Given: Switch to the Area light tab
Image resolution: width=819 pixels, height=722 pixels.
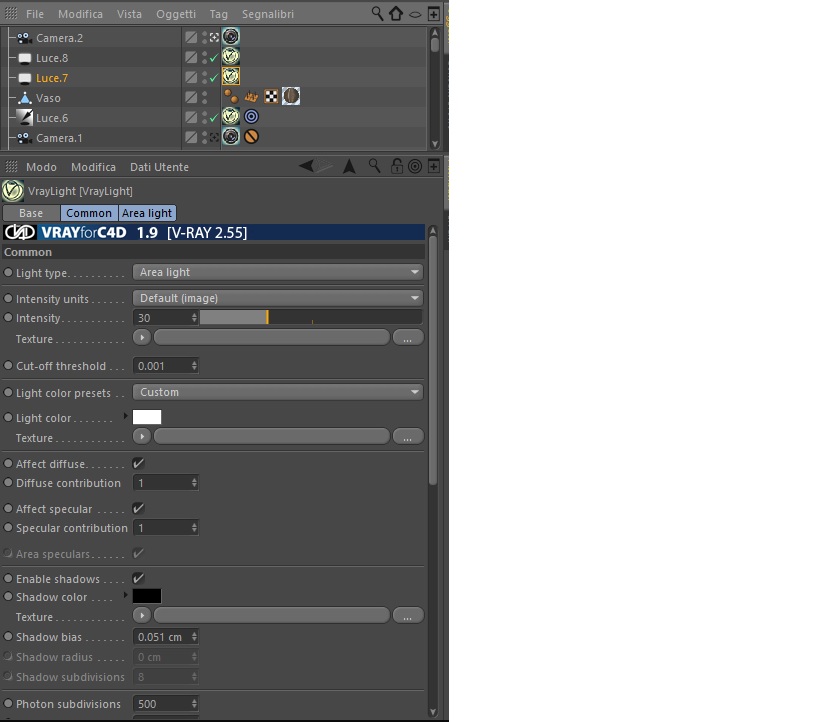Looking at the screenshot, I should 147,213.
